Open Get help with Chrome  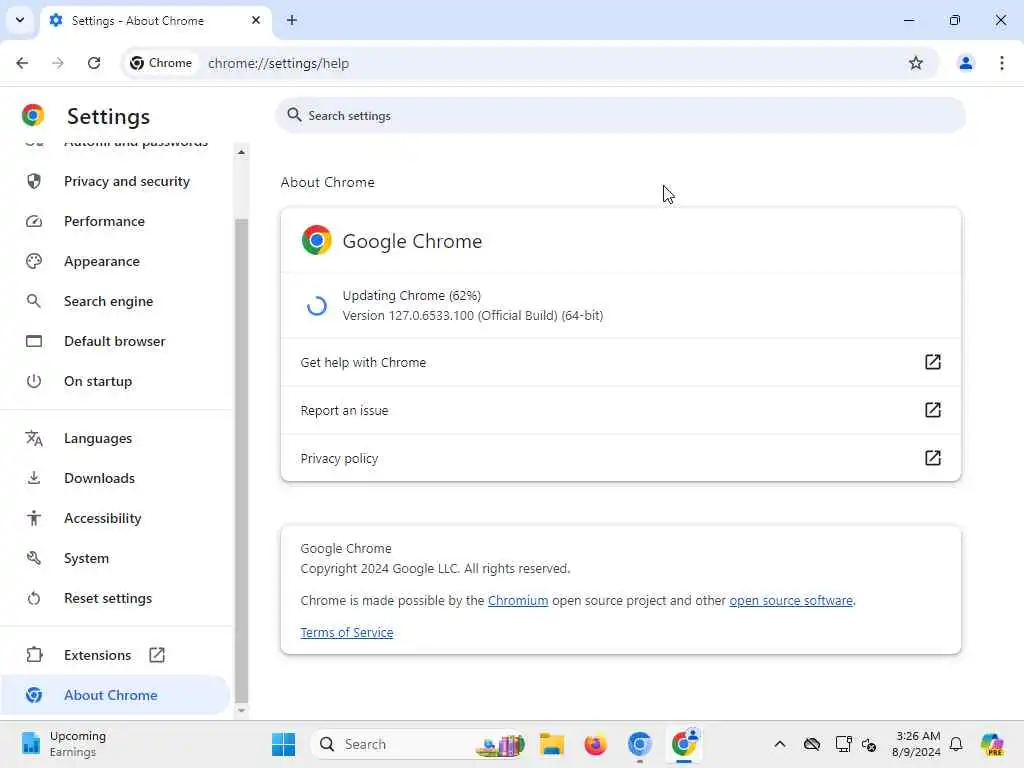[x=620, y=362]
